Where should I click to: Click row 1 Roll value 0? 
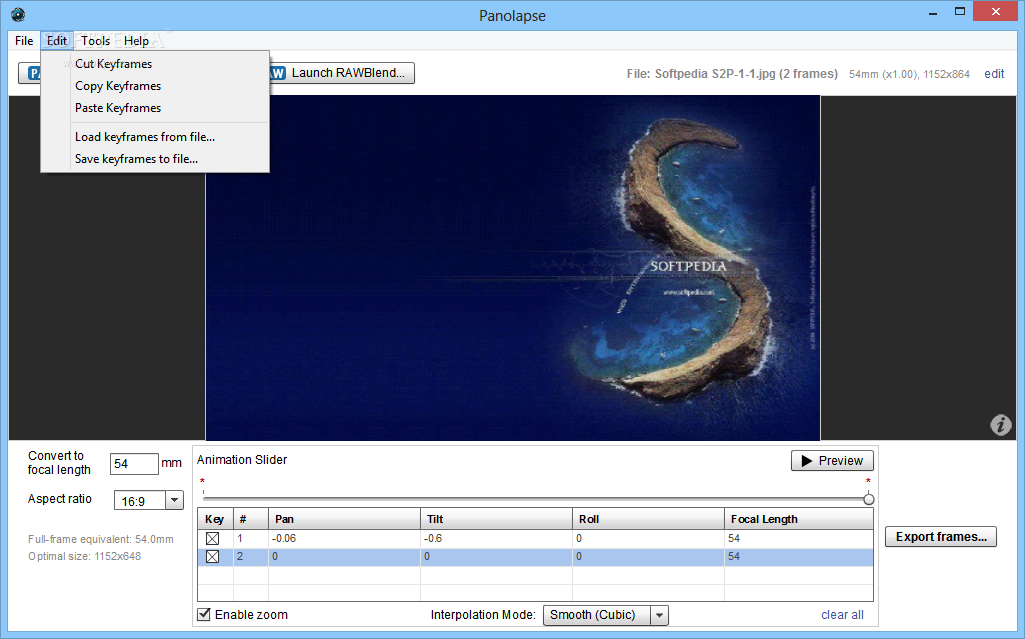click(648, 538)
